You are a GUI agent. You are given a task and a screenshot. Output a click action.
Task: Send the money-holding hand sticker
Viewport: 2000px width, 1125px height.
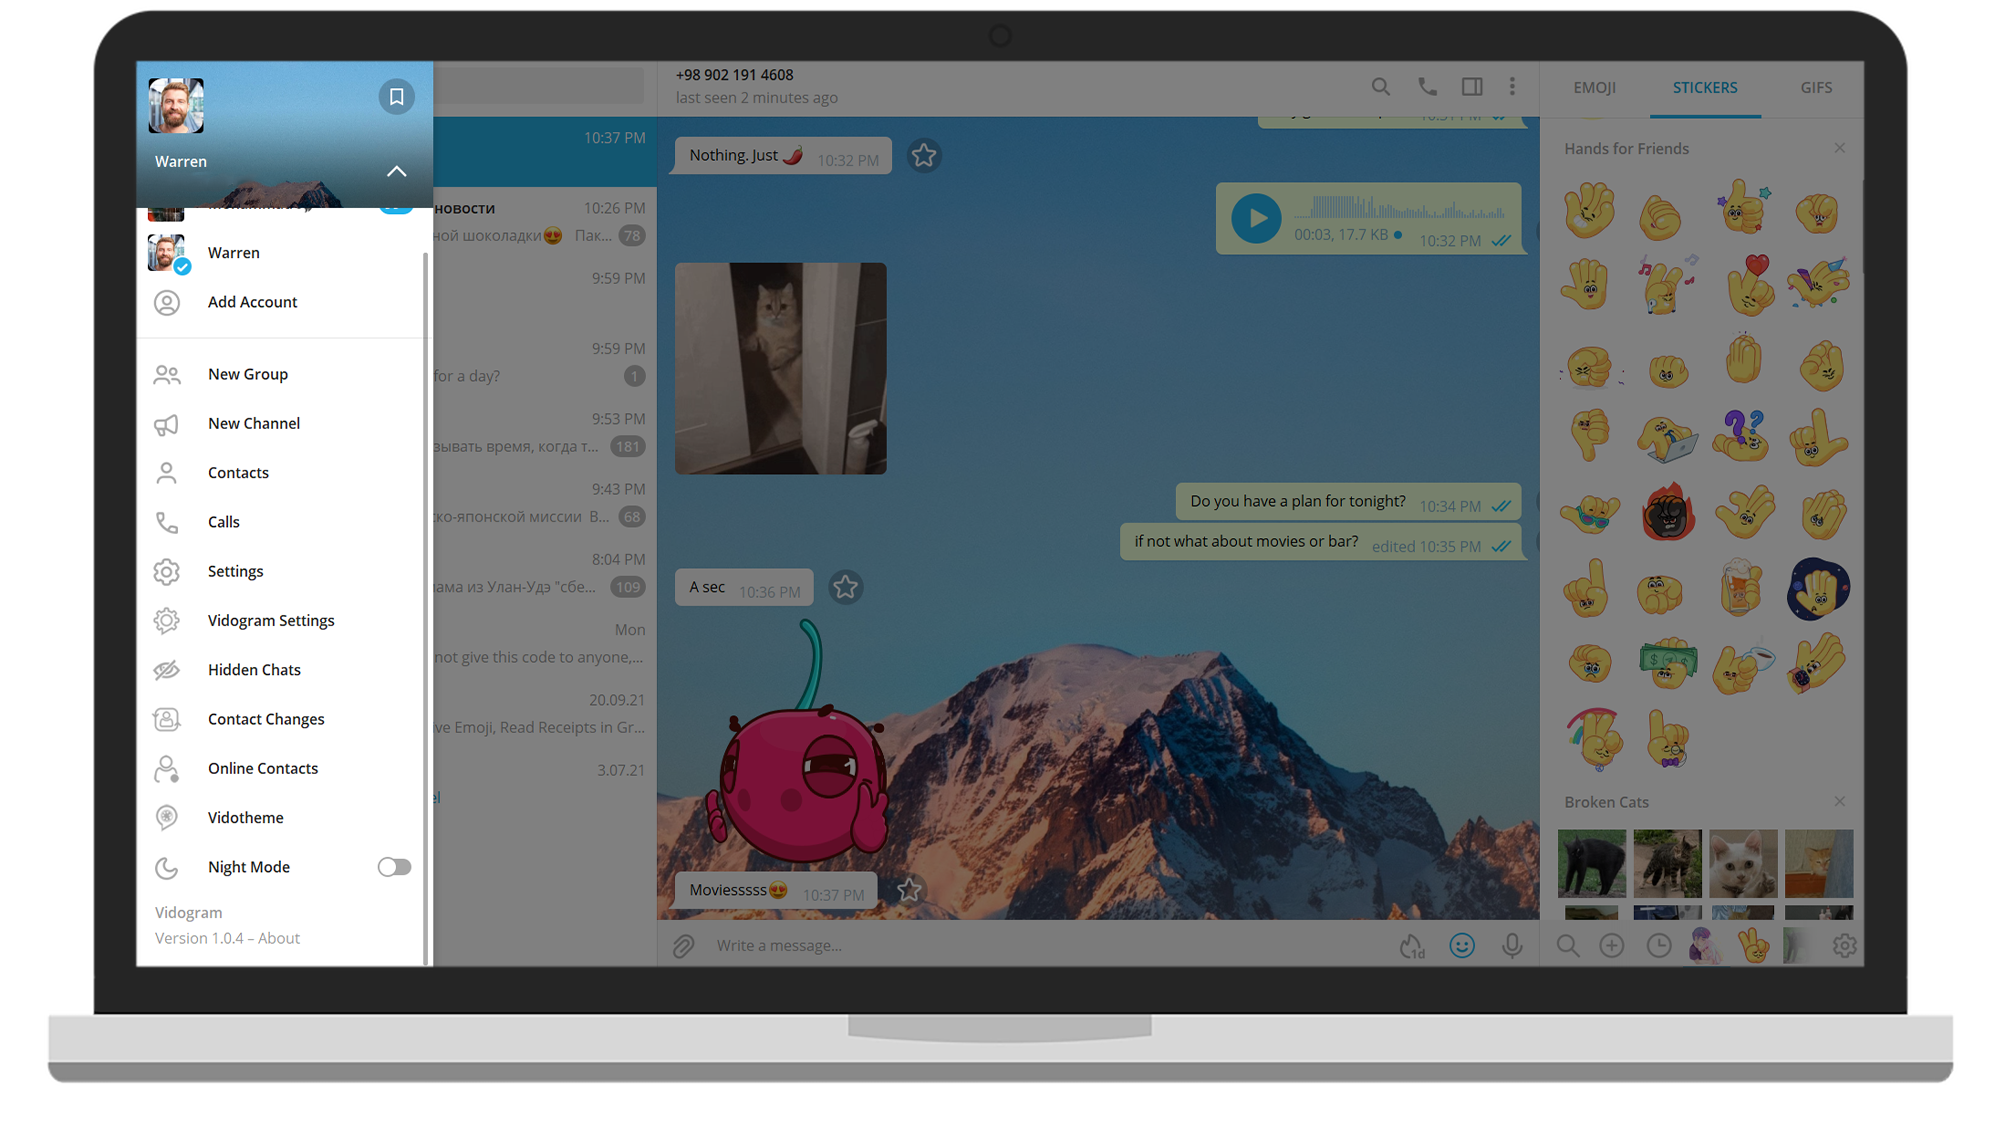[1668, 663]
